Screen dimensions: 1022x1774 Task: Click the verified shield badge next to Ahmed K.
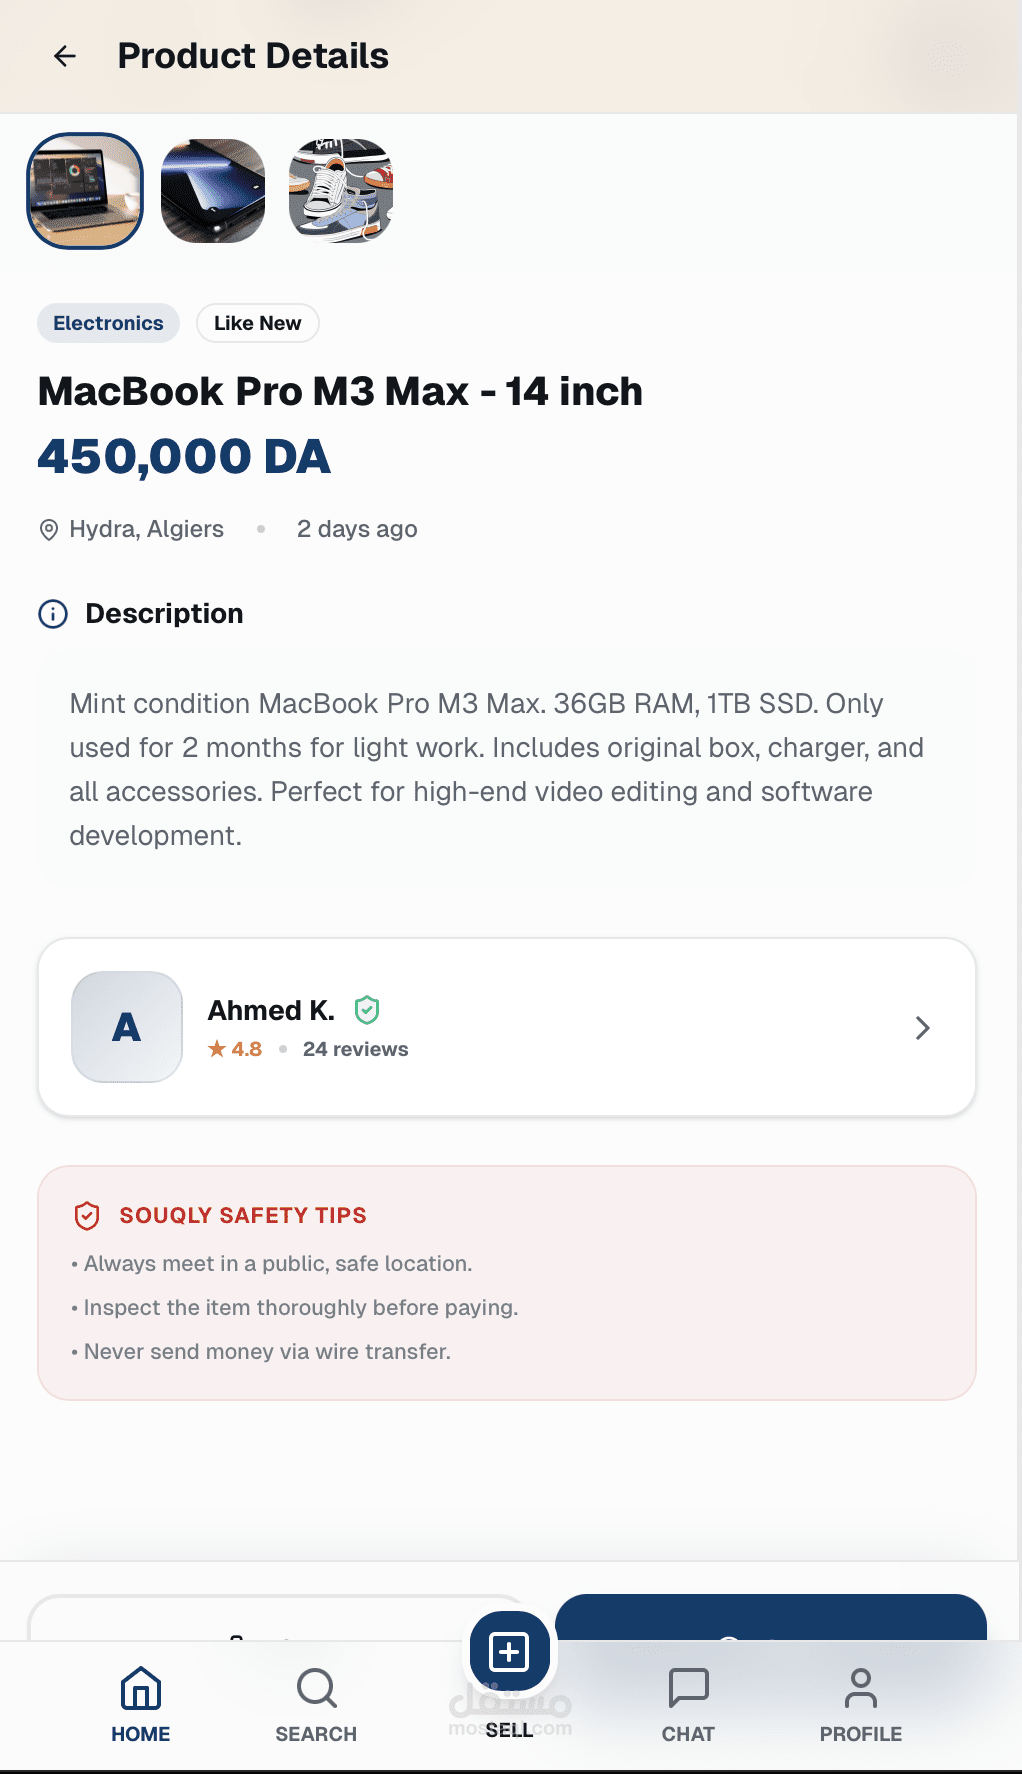pyautogui.click(x=367, y=1010)
